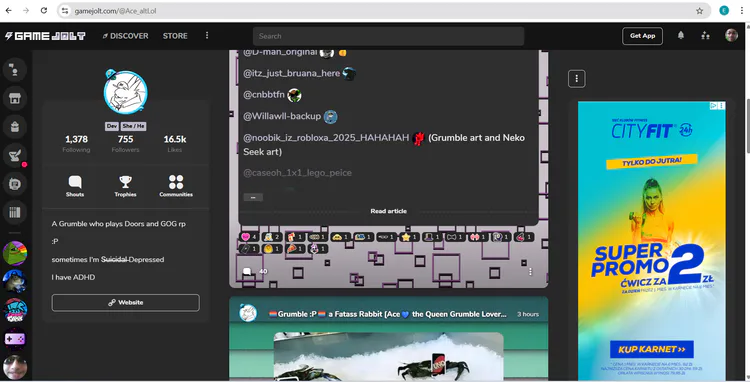Go to the DISCOVER tab
Viewport: 750px width, 382px height.
tap(125, 36)
